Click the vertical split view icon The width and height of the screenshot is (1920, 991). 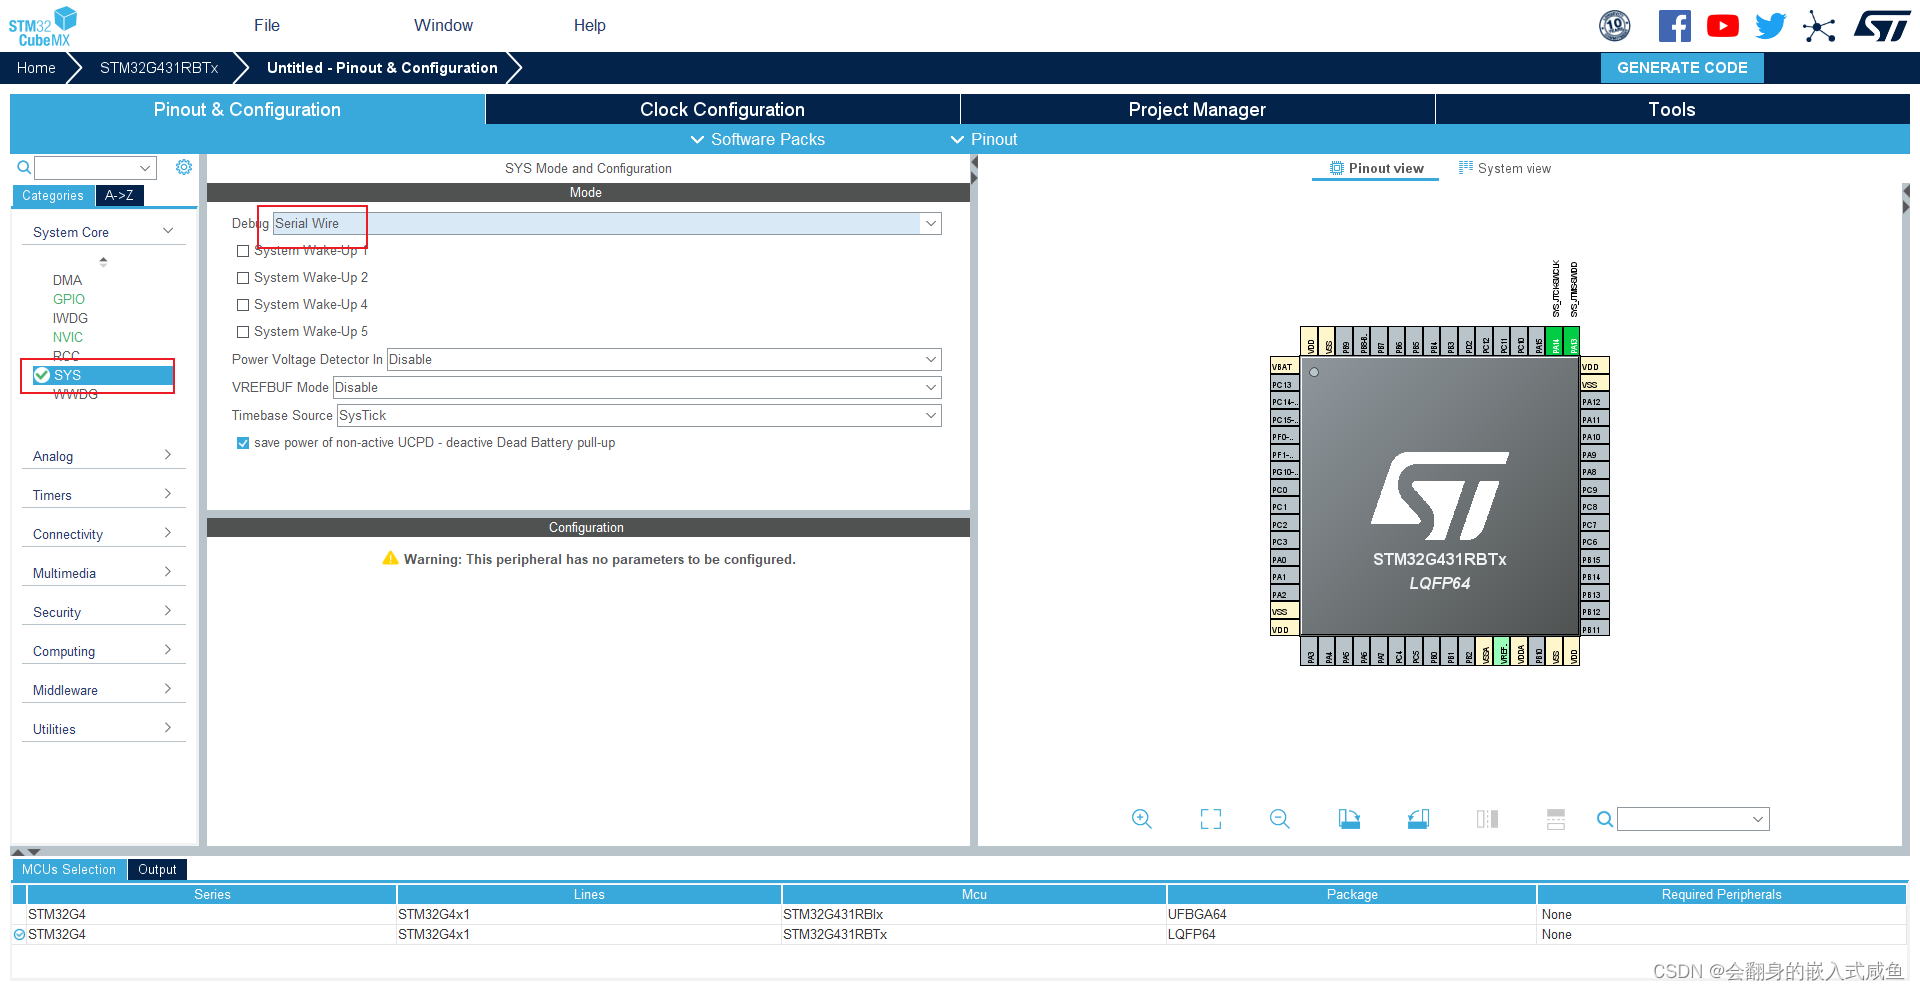1487,819
